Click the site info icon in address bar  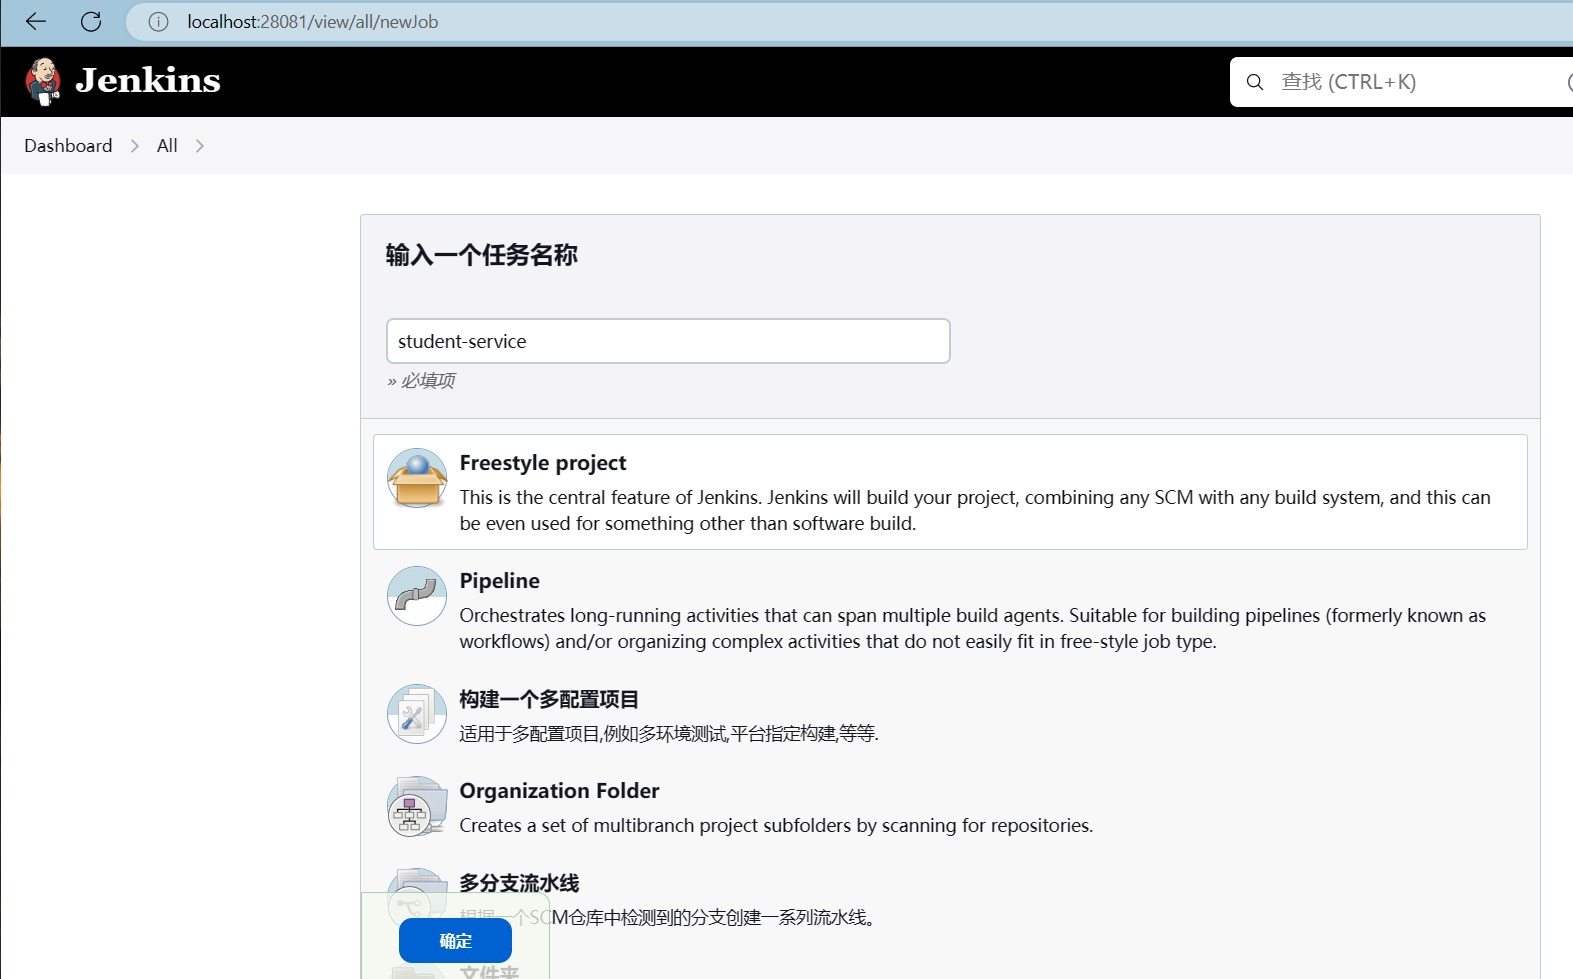coord(158,22)
